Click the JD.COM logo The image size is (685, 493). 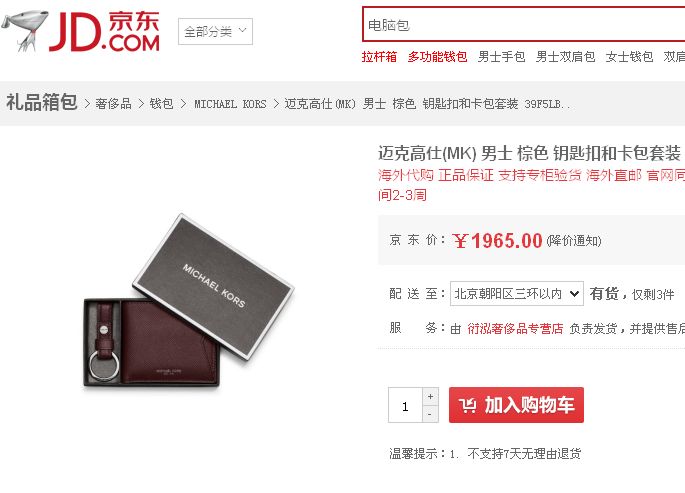[104, 31]
